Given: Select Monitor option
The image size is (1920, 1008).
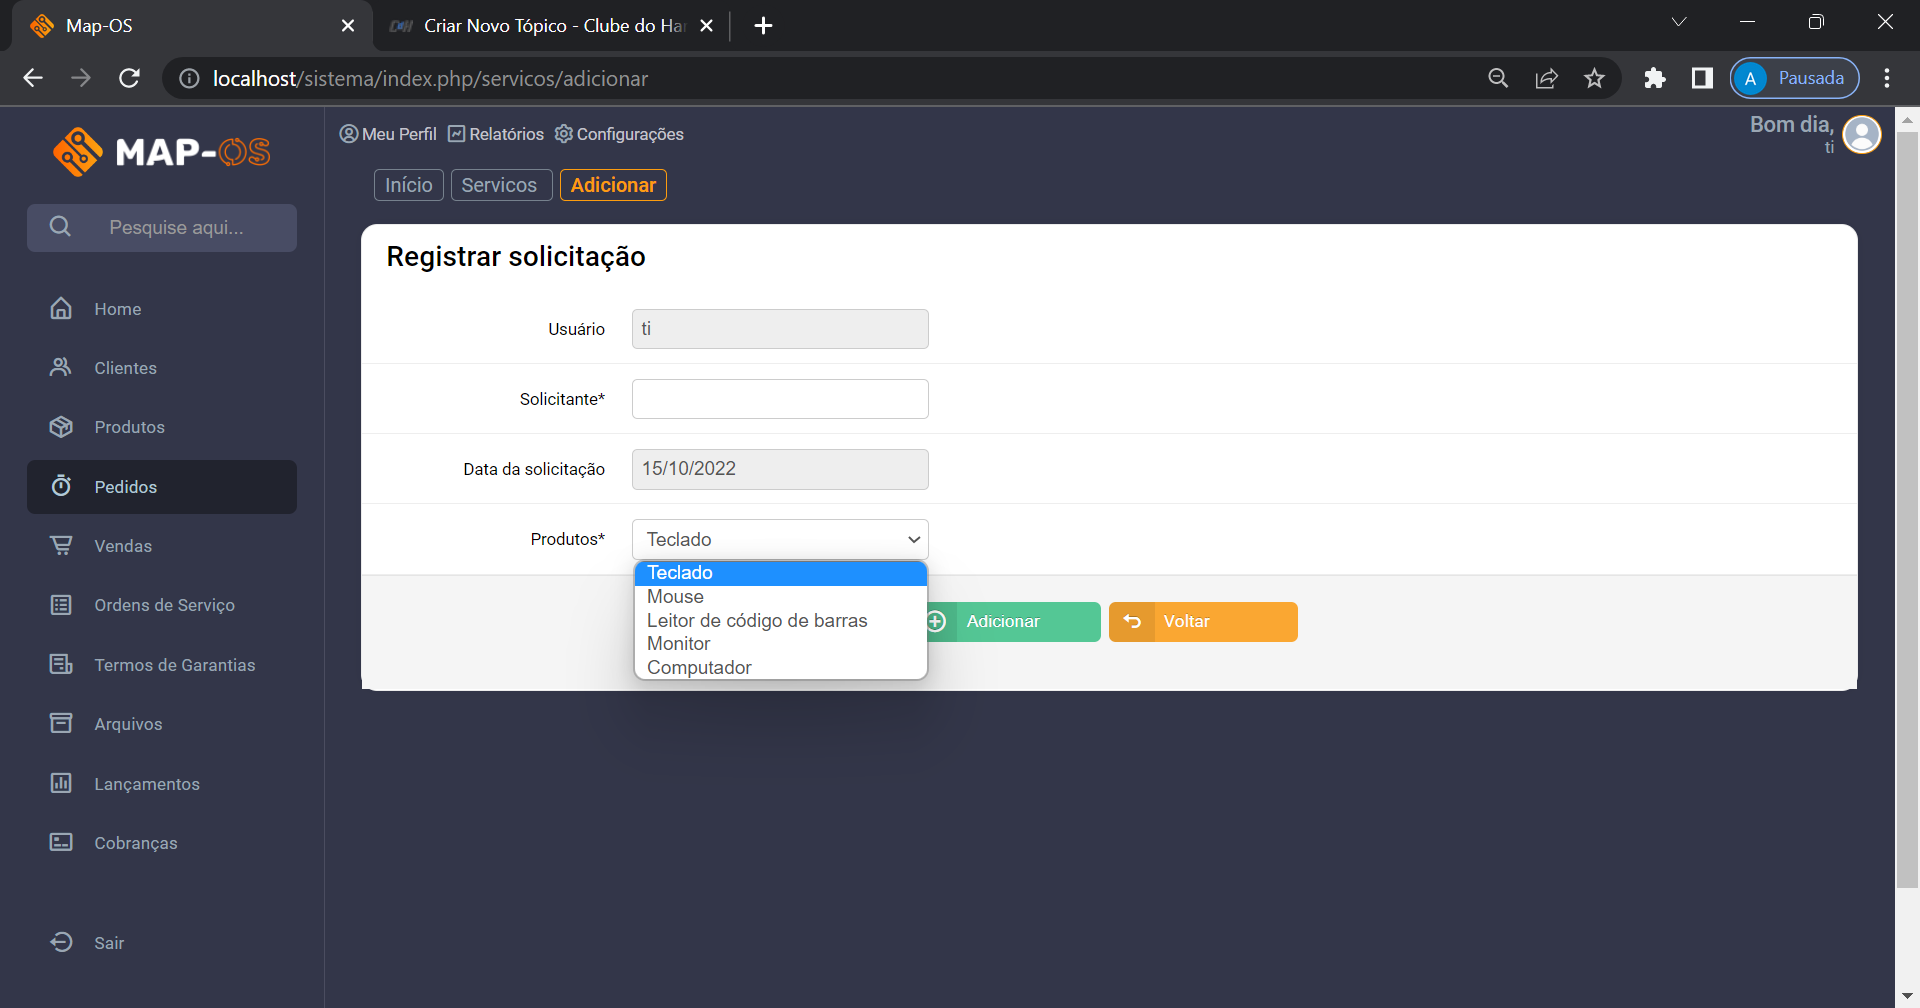Looking at the screenshot, I should point(780,644).
